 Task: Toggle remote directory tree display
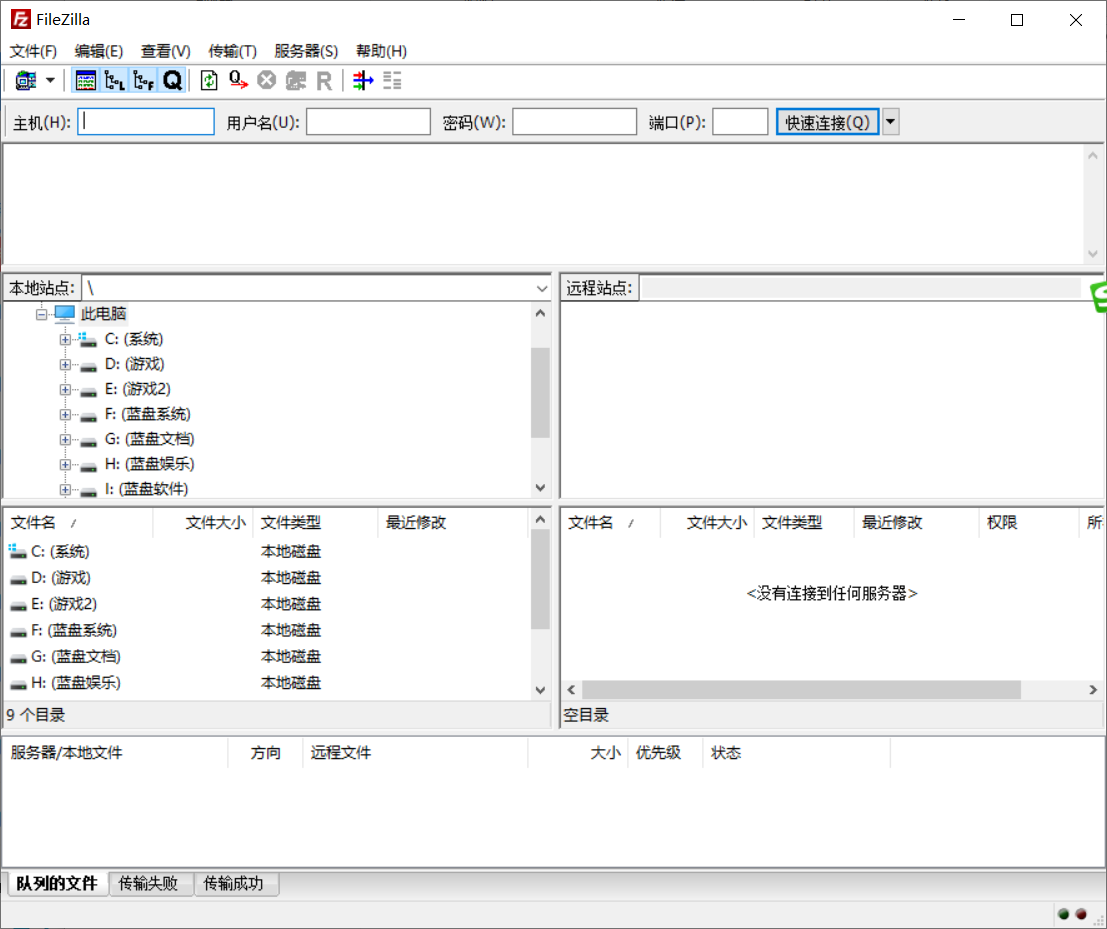tap(143, 80)
